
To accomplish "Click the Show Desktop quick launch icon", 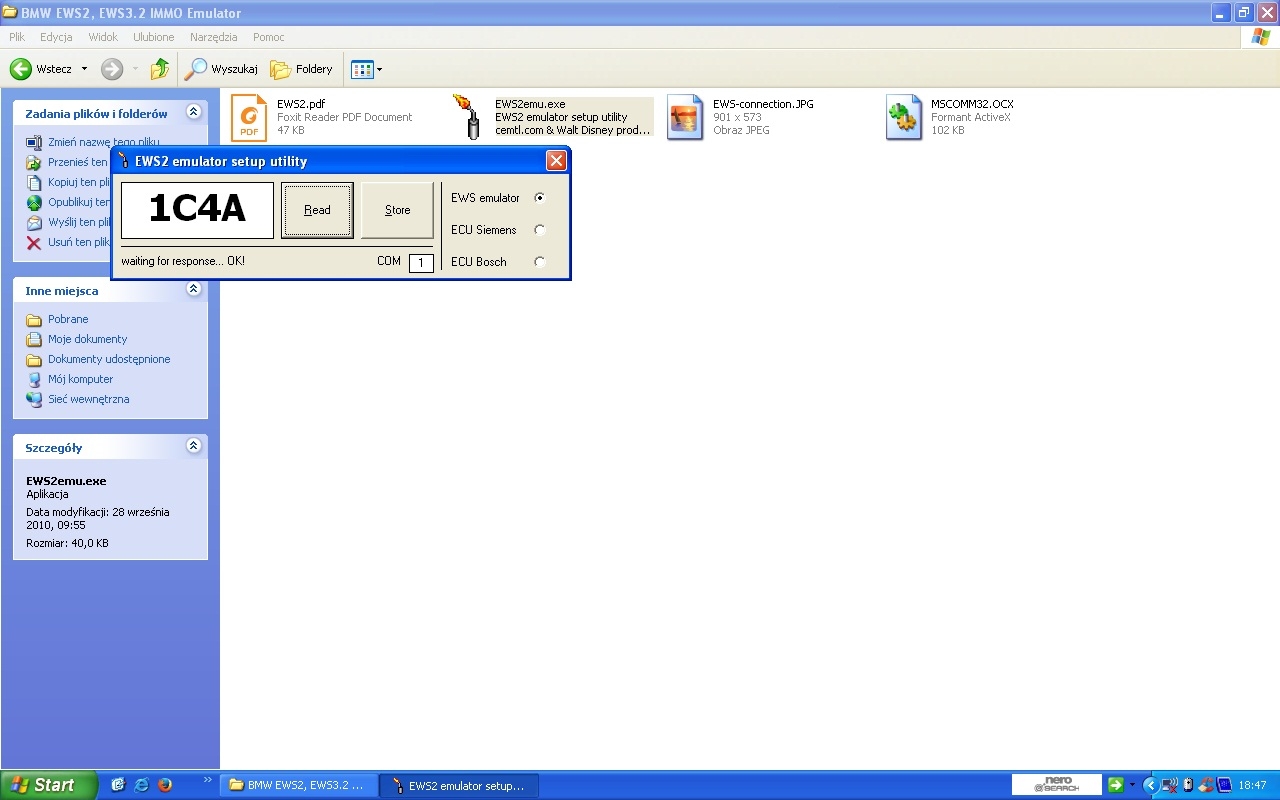I will tap(118, 785).
